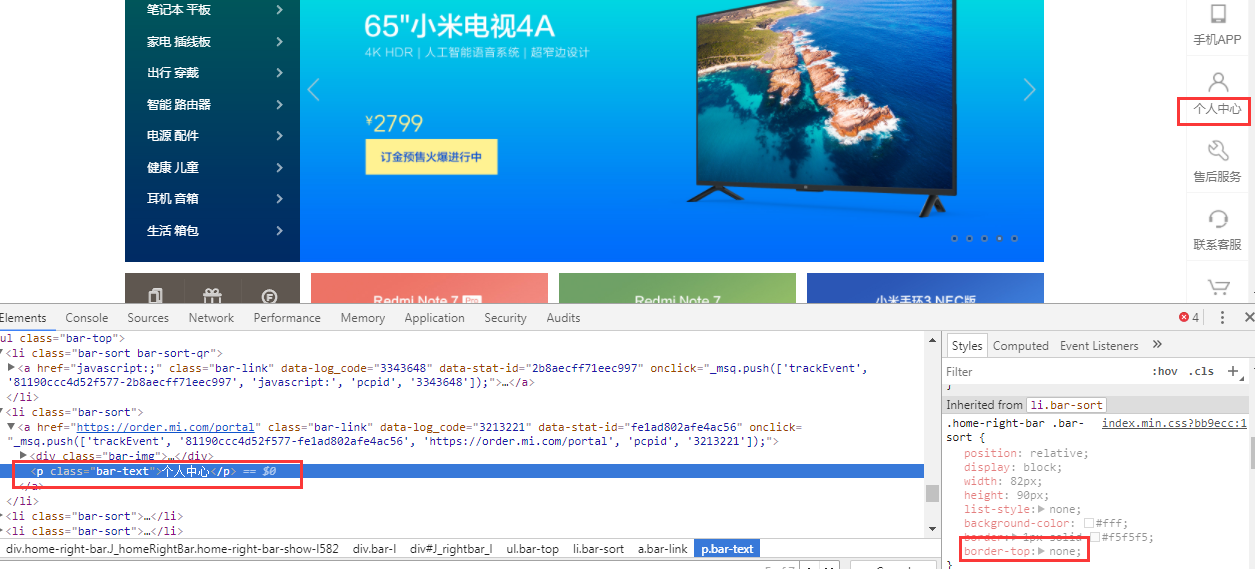Select third banner pagination dot
1255x569 pixels.
[x=985, y=239]
